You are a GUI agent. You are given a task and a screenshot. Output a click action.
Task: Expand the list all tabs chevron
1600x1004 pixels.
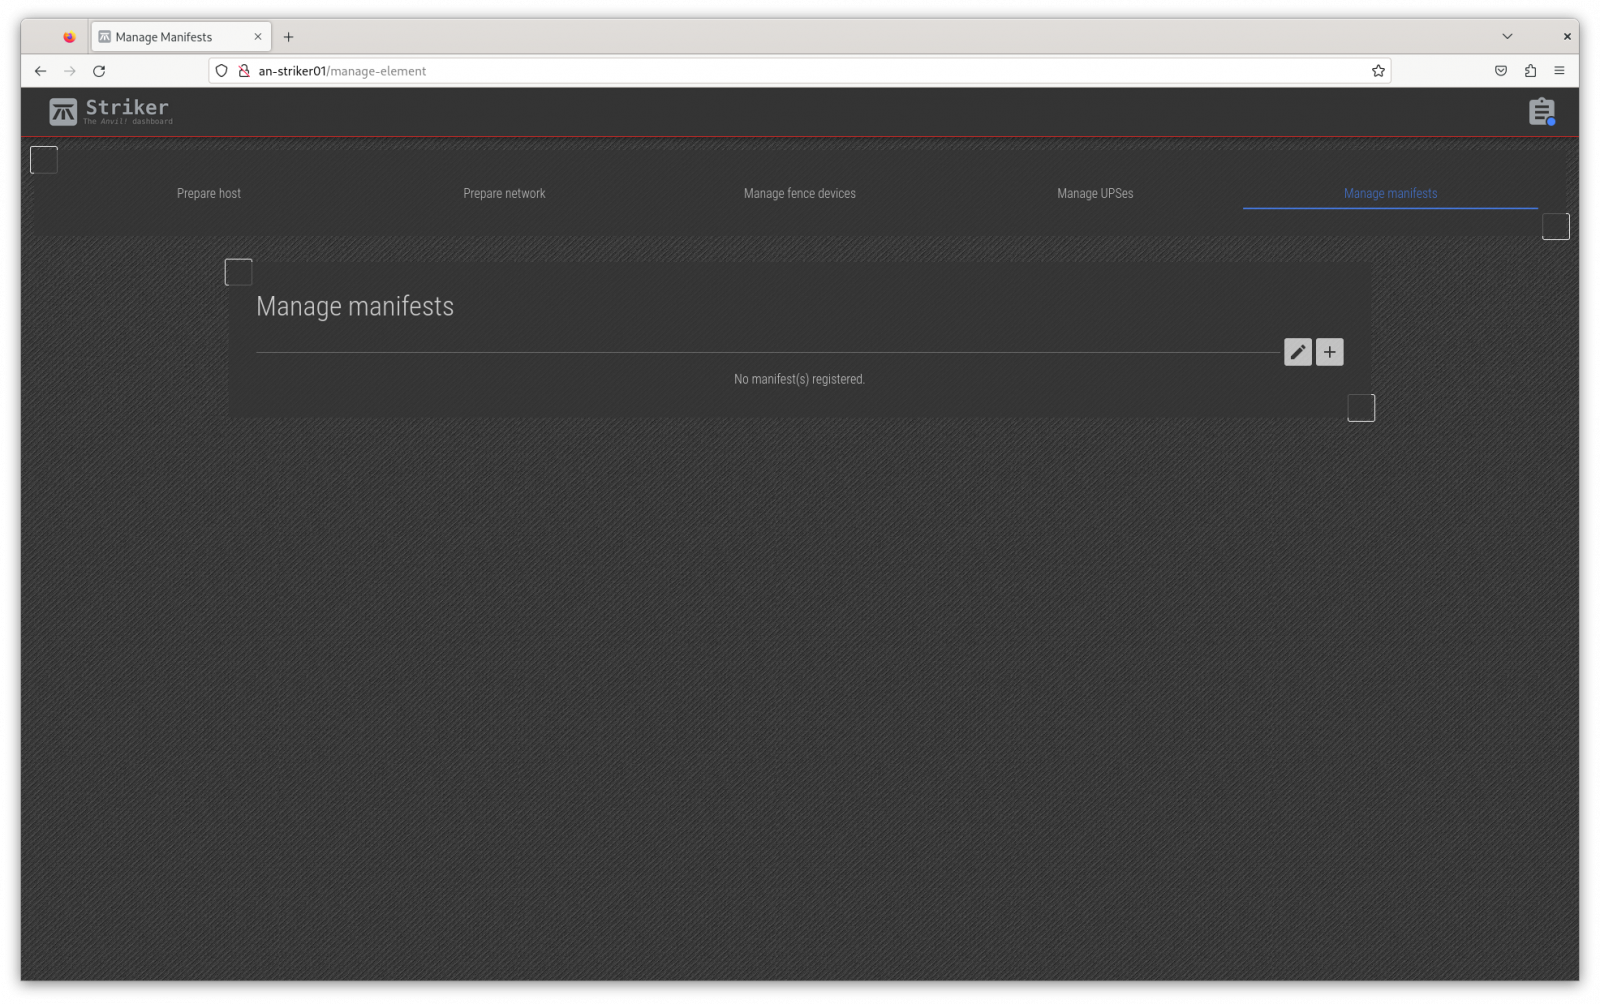click(1507, 36)
